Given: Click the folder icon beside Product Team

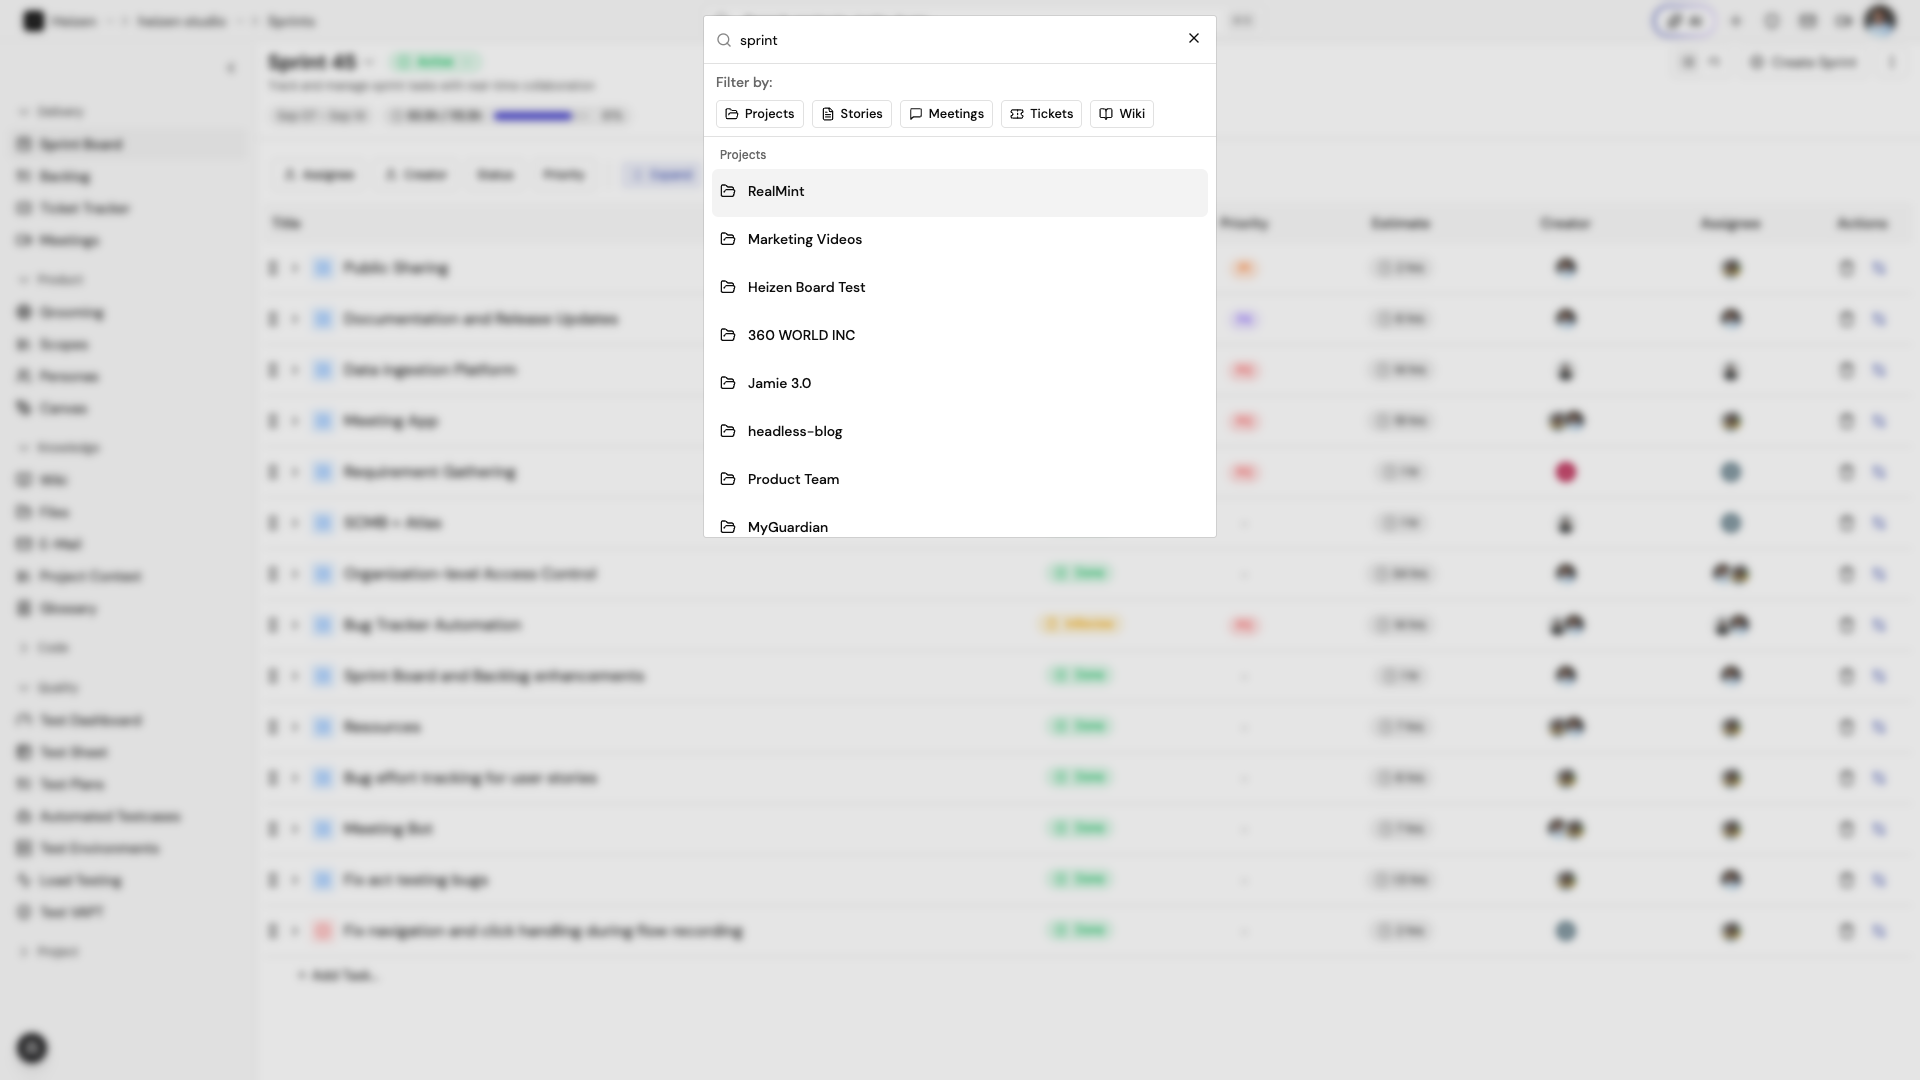Looking at the screenshot, I should [728, 479].
